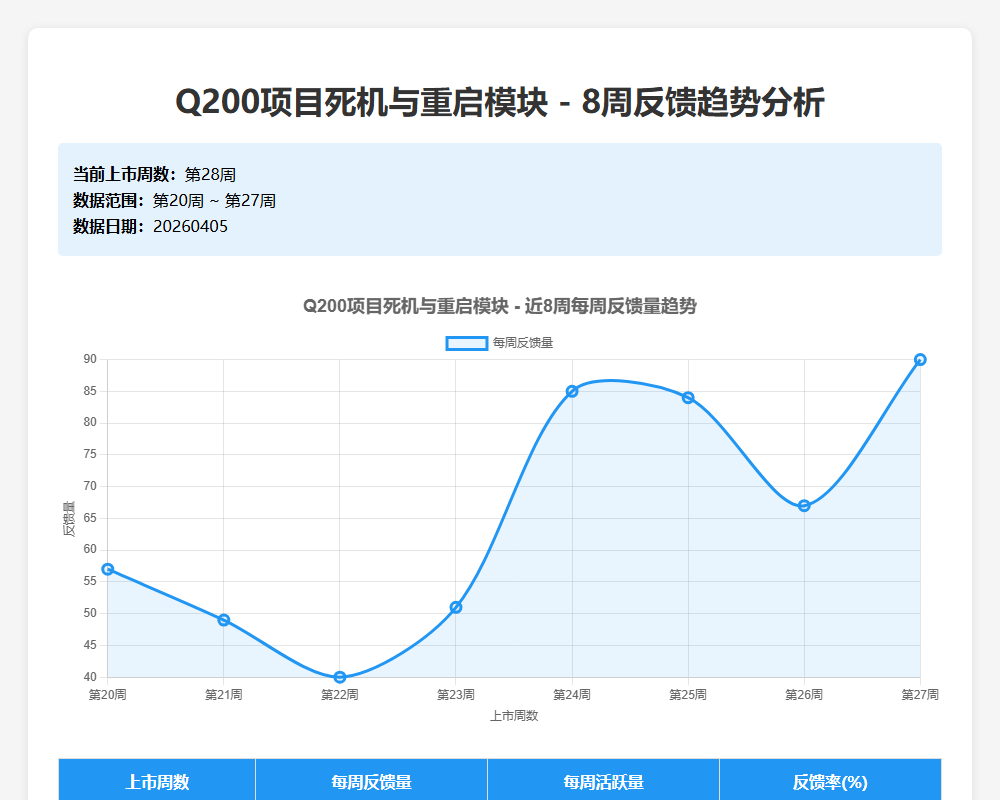The height and width of the screenshot is (800, 1000).
Task: Select the 第22周 data point at 40
Action: (340, 677)
